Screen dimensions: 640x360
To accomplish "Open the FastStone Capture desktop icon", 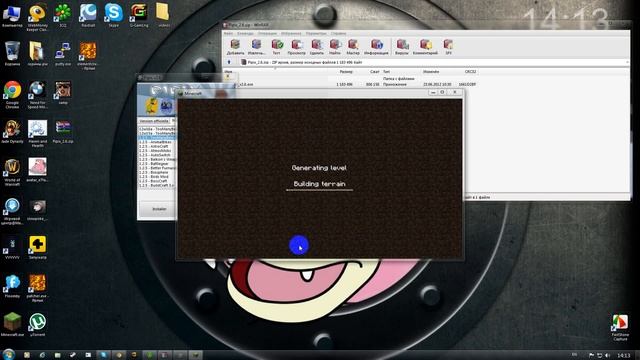I will tap(620, 327).
